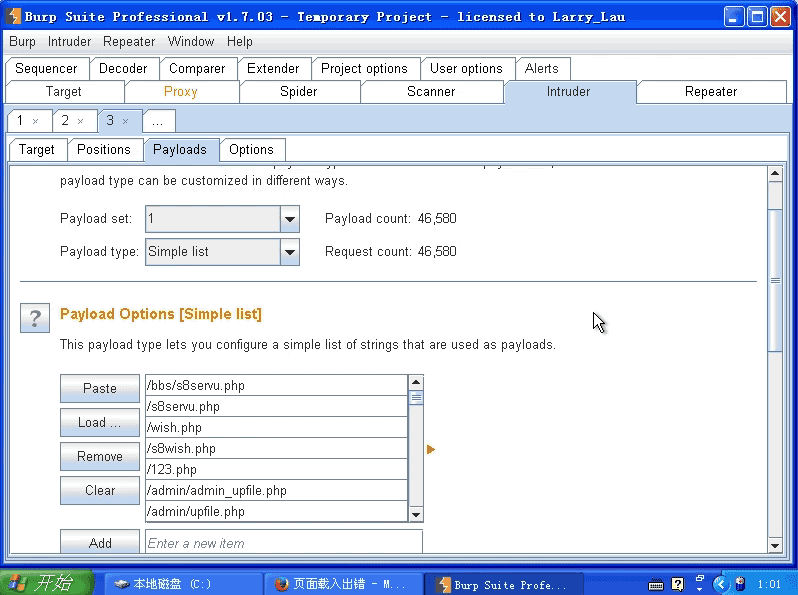Screen dimensions: 798x595
Task: Open the Repeater menu
Action: (x=129, y=42)
